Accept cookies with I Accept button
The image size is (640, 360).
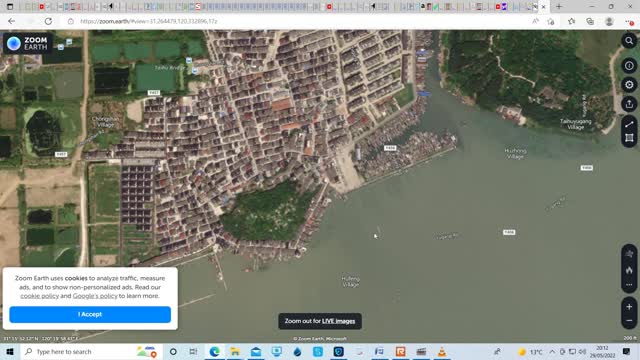click(x=90, y=314)
